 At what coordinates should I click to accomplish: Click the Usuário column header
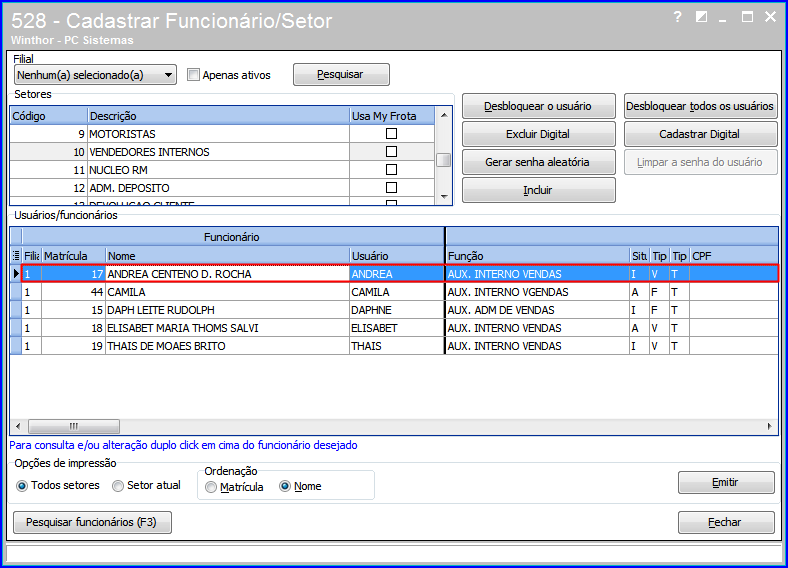[x=397, y=256]
